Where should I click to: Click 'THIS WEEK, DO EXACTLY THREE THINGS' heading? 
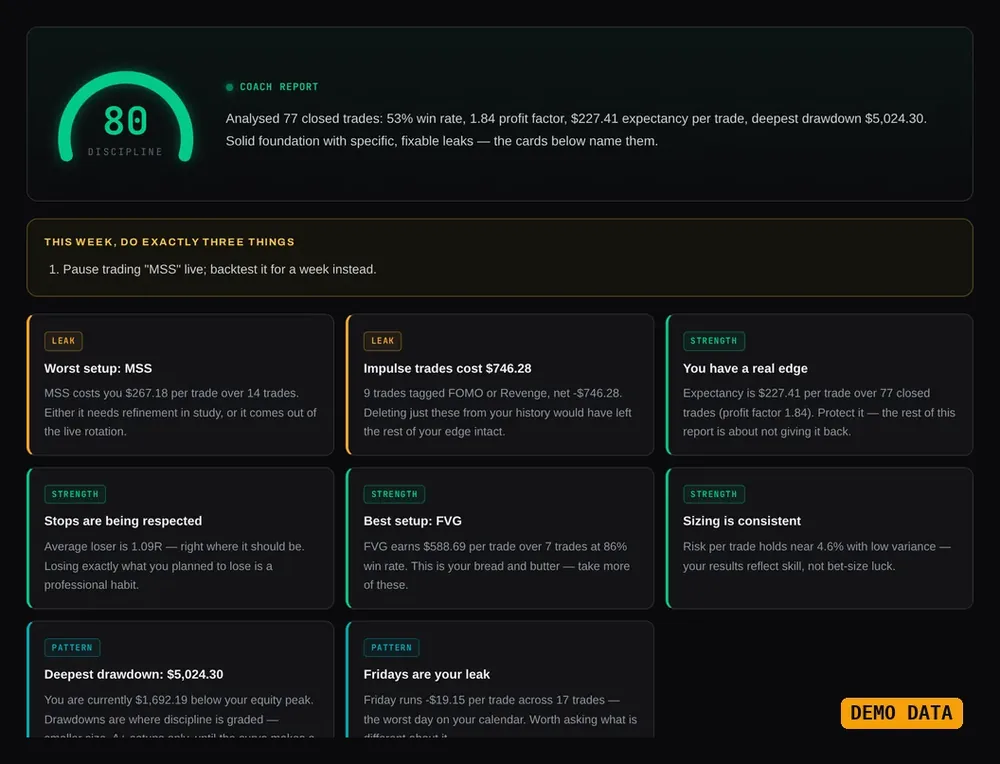click(x=169, y=242)
